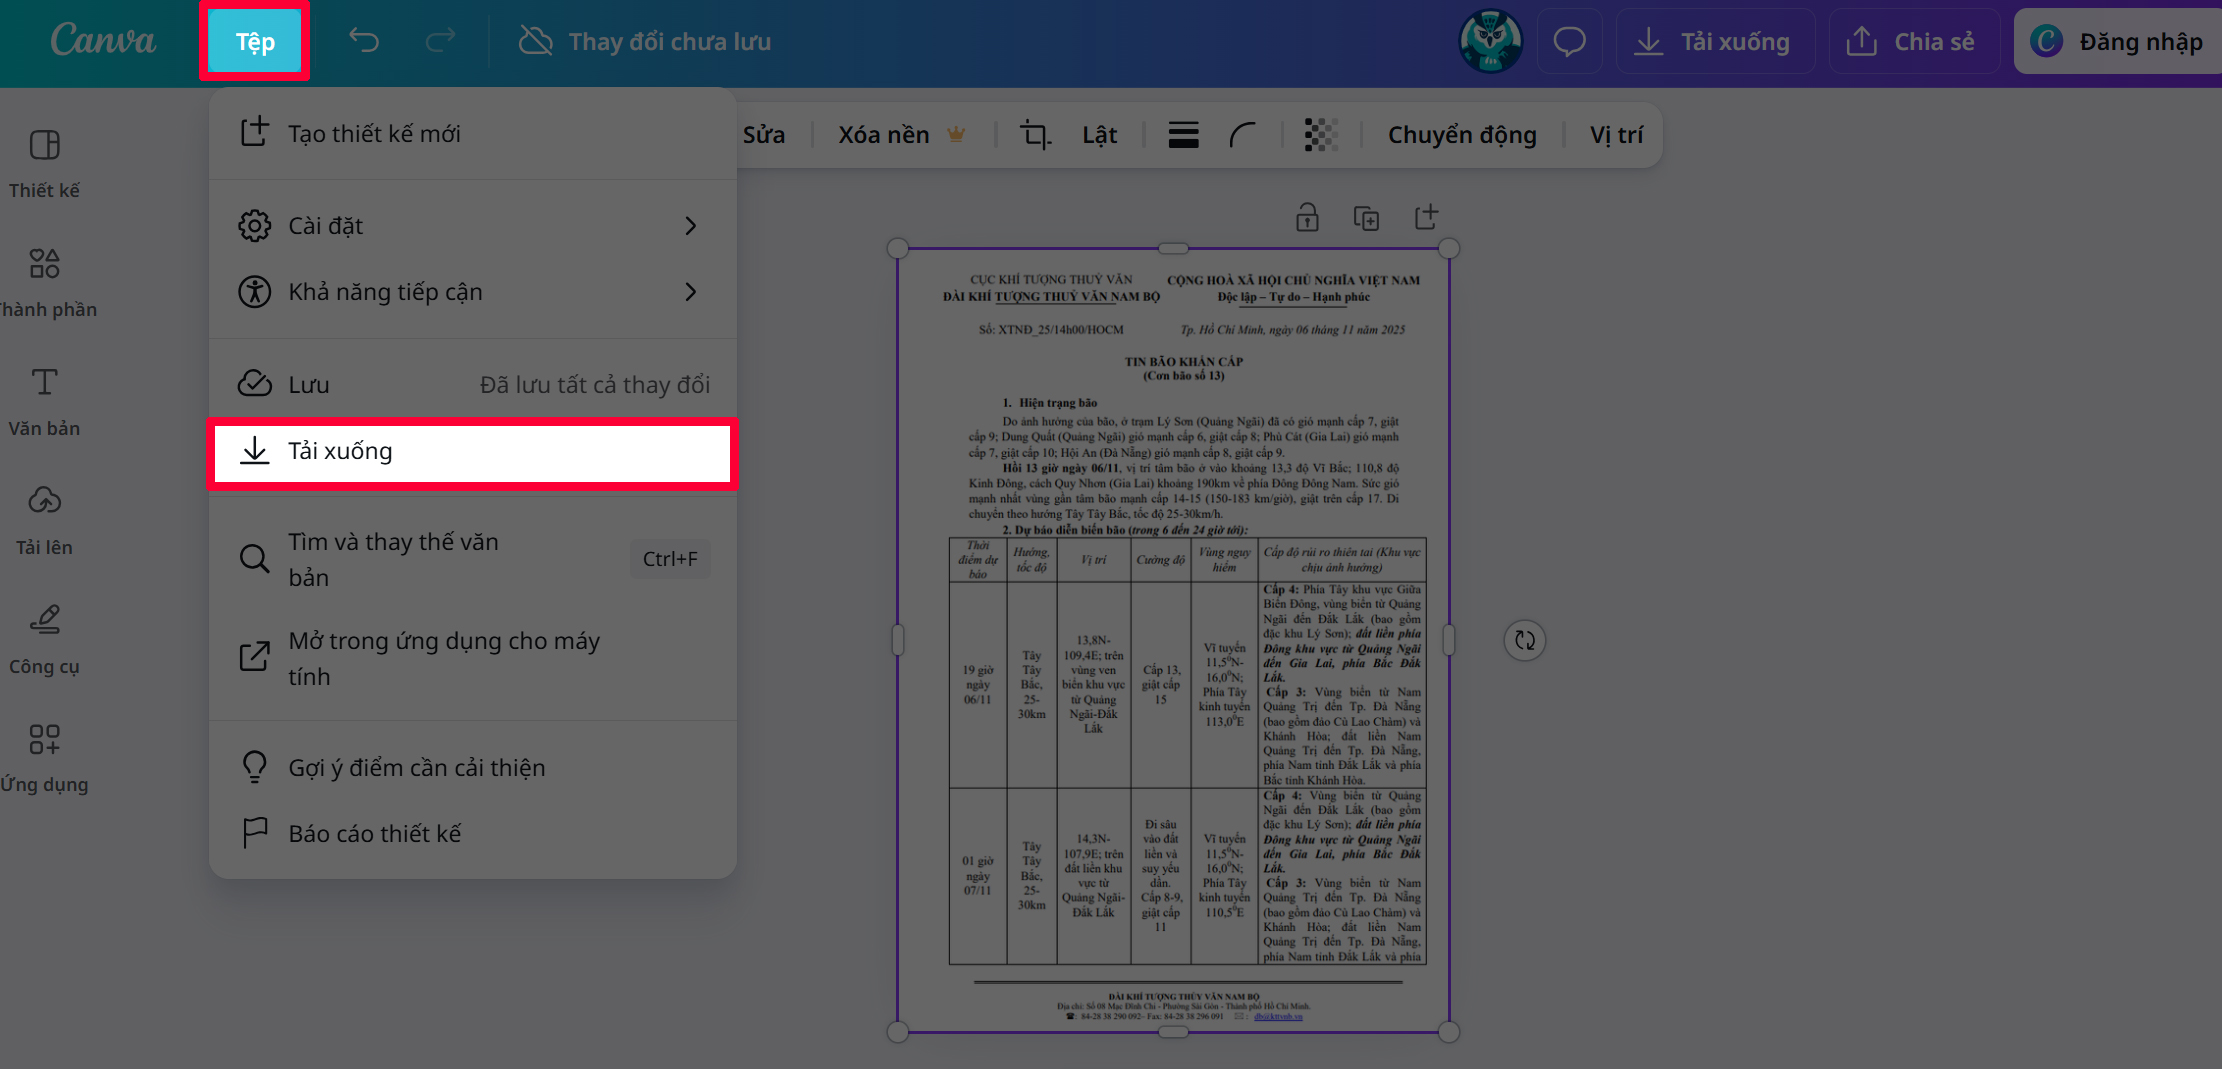
Task: Click the Redo arrow icon
Action: (440, 41)
